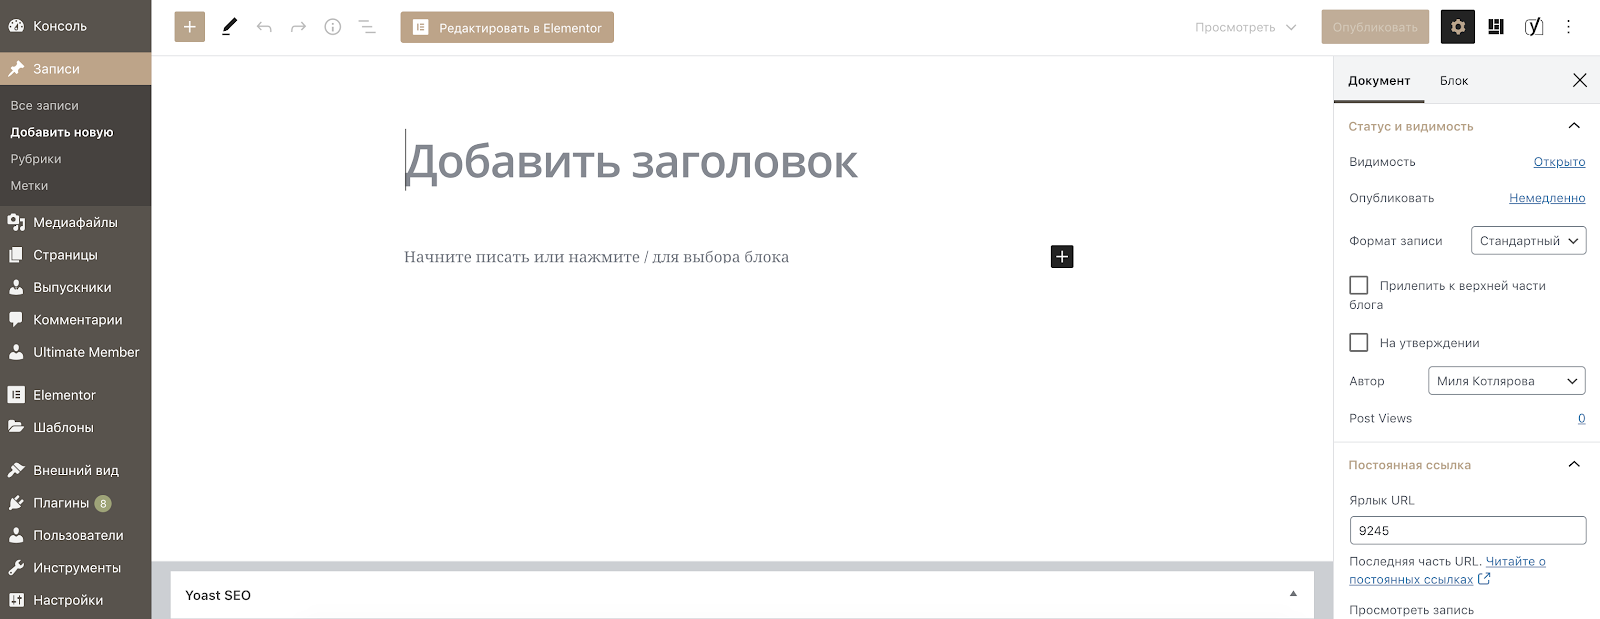The image size is (1600, 619).
Task: Click the 'Ярлык URL' input field
Action: click(1467, 531)
